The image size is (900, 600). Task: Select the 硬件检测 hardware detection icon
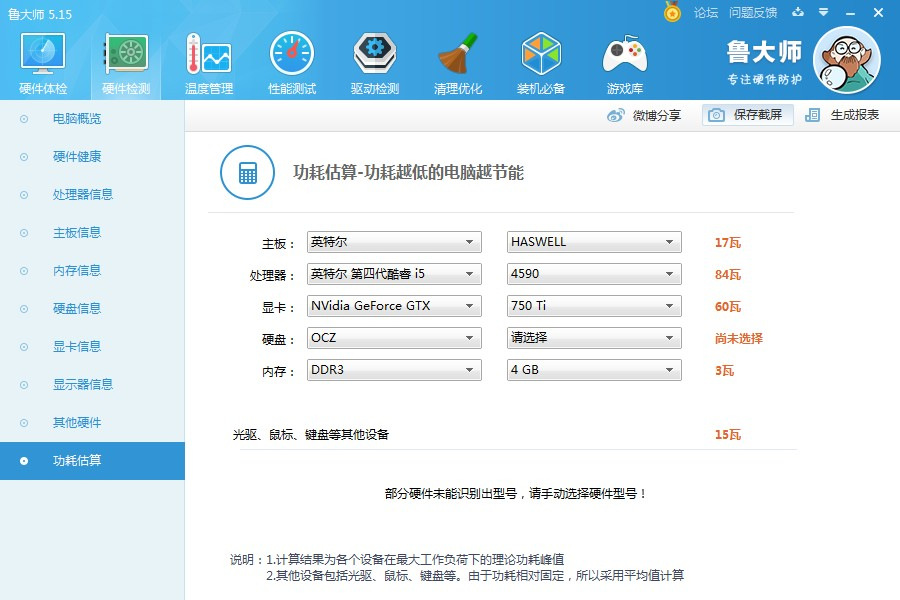coord(126,54)
